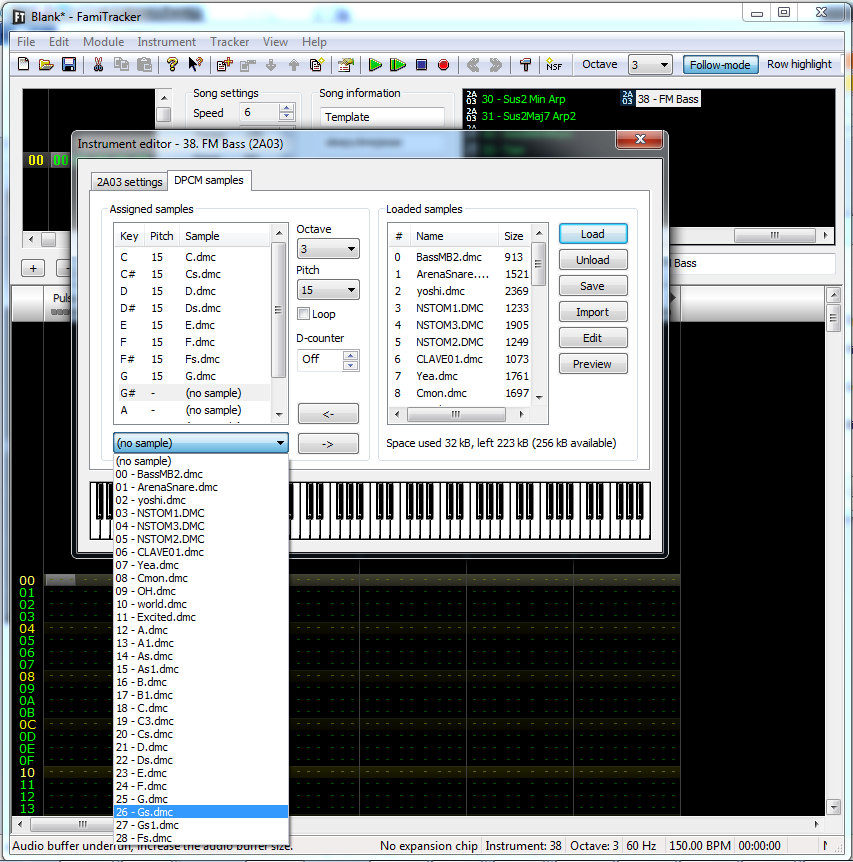
Task: Pick 27 - Gs1.dmc in the sample list
Action: coord(201,825)
